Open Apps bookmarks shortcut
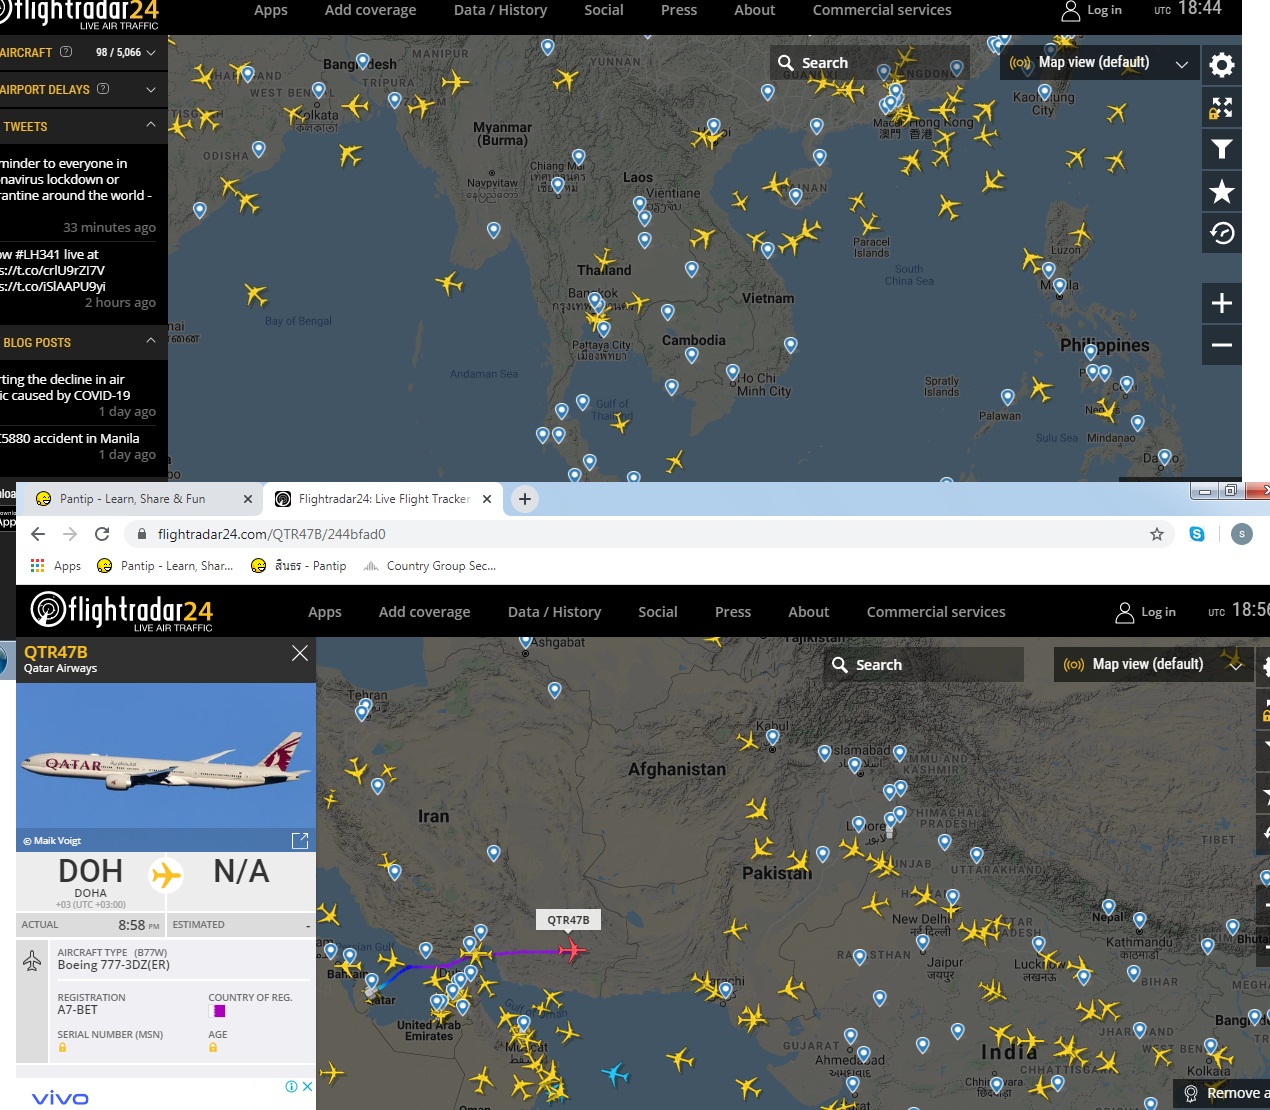The image size is (1270, 1110). coord(56,566)
